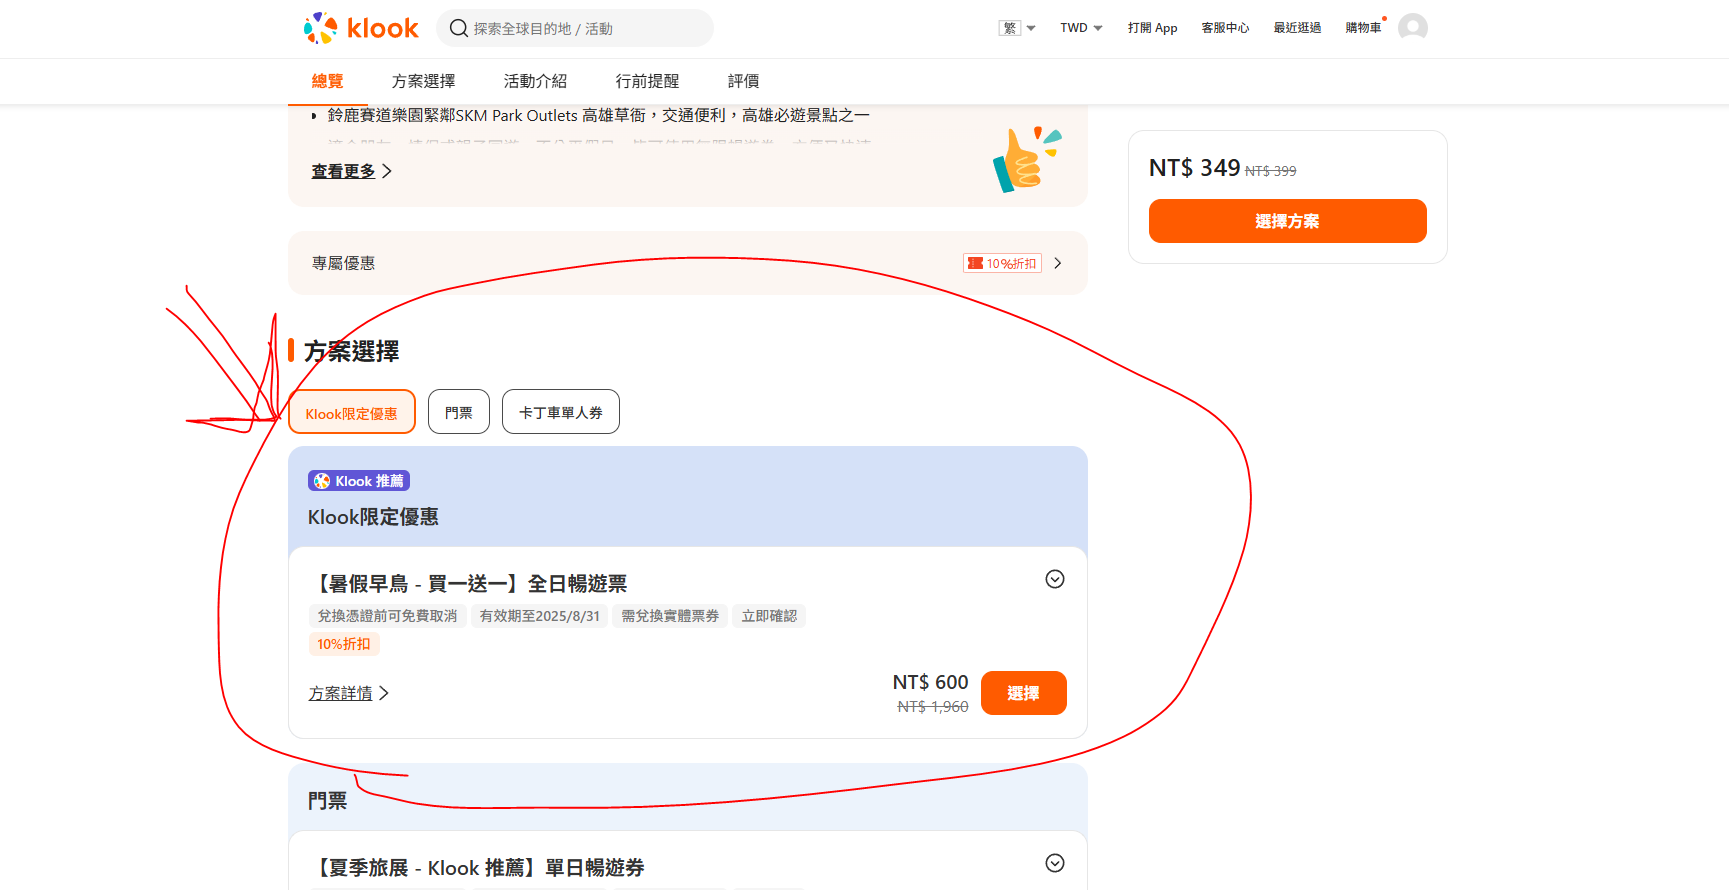1729x890 pixels.
Task: Open 打開 App link
Action: pyautogui.click(x=1152, y=28)
